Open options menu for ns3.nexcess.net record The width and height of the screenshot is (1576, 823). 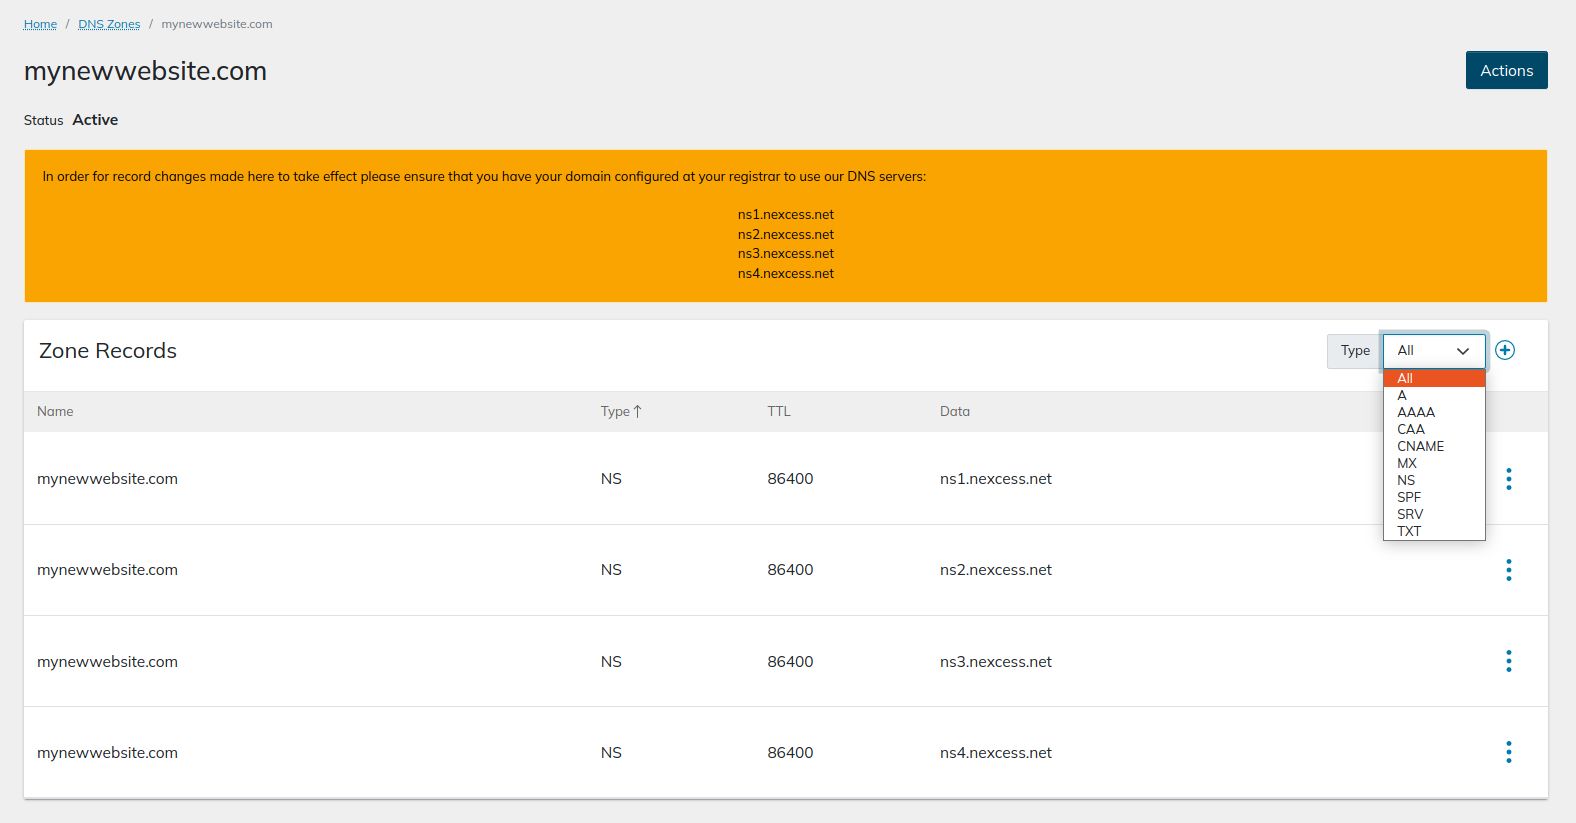coord(1509,661)
